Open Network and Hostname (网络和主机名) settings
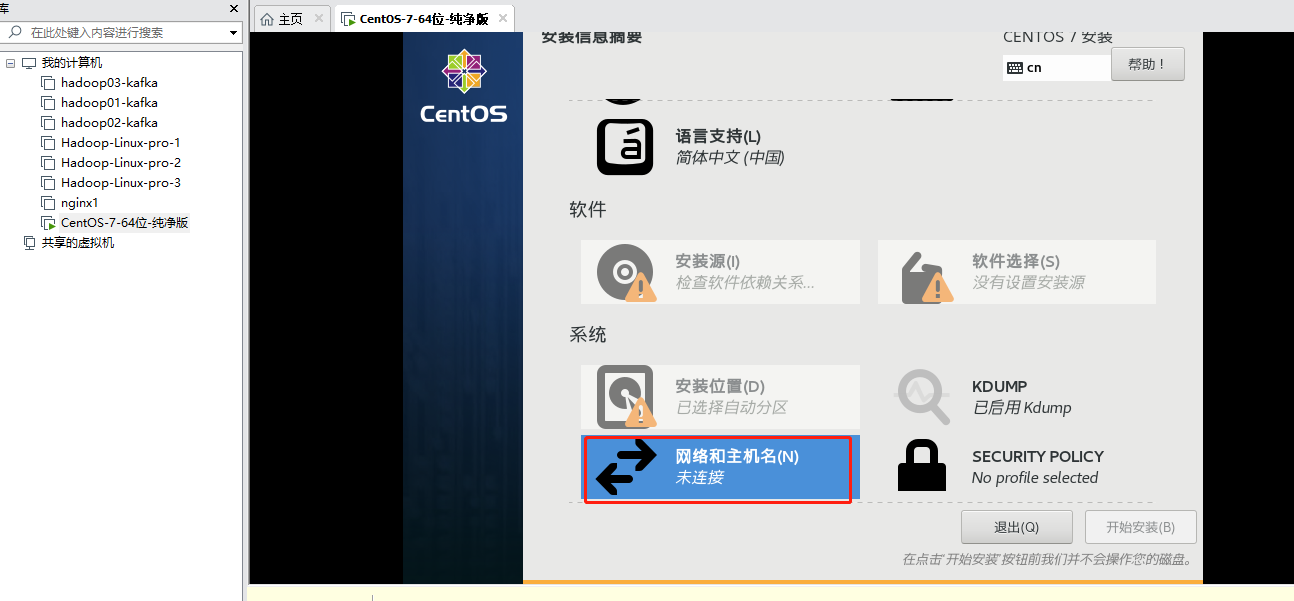1294x601 pixels. [x=720, y=467]
